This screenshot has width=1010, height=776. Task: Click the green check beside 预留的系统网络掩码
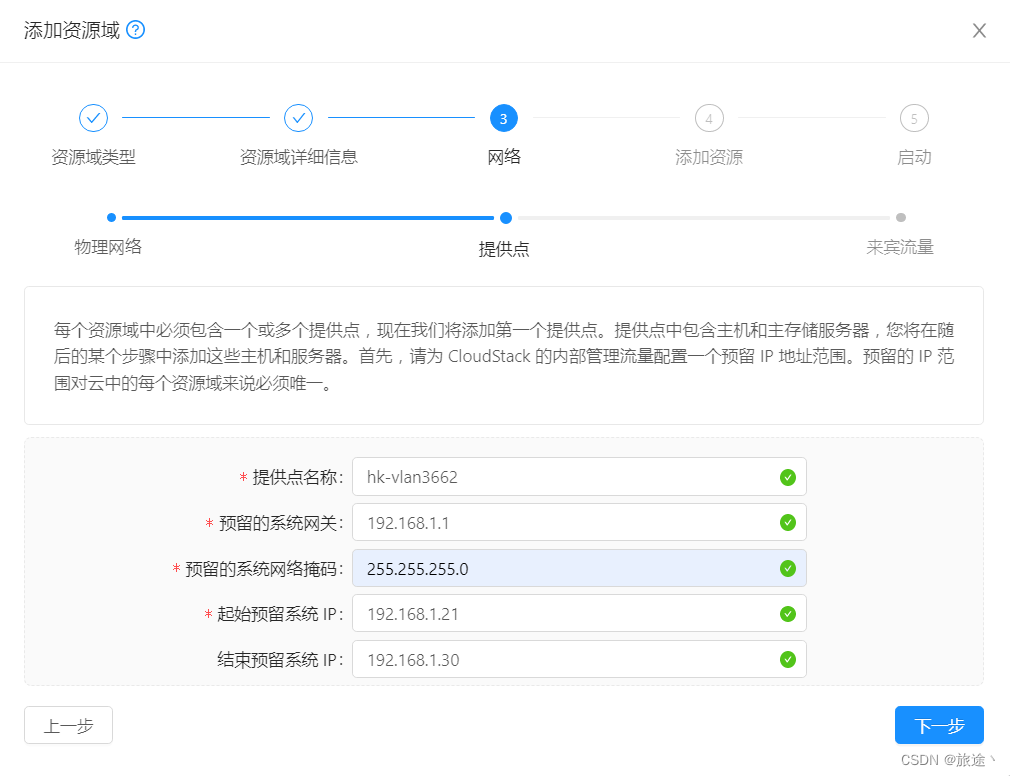[x=789, y=568]
